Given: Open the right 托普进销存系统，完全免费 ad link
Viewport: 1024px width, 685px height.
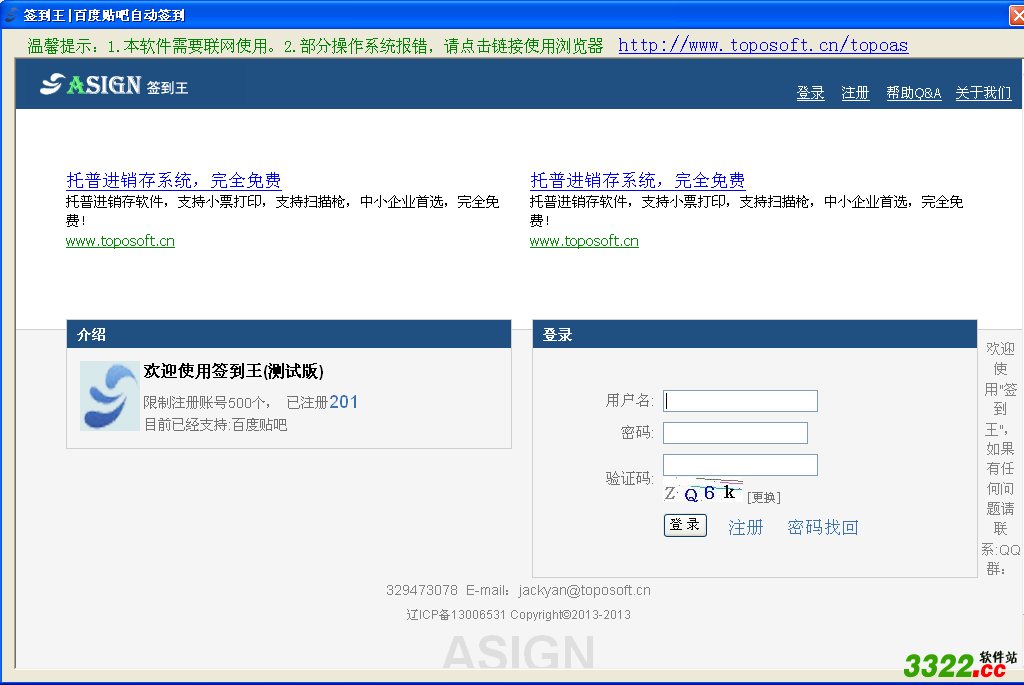Looking at the screenshot, I should point(637,180).
